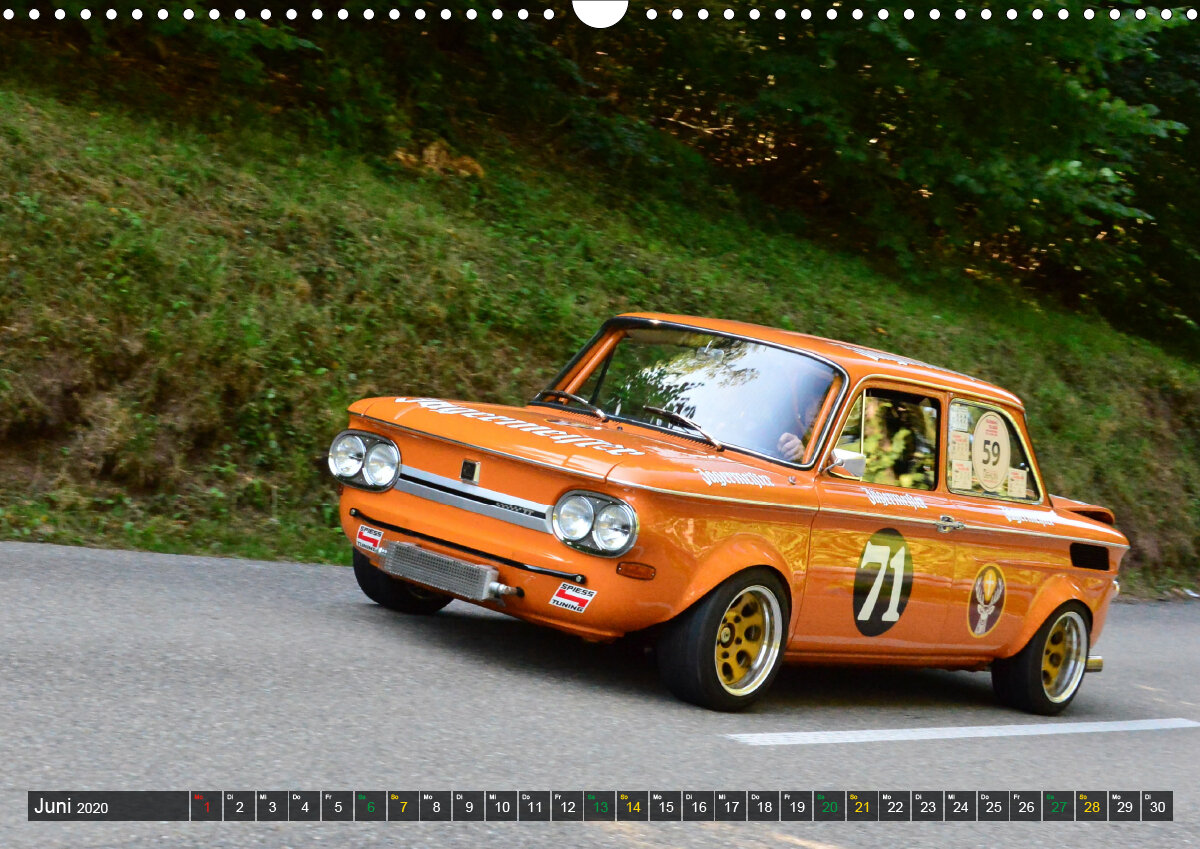Choose day 16 (Di) in the calendar strip
Image resolution: width=1200 pixels, height=849 pixels.
698,806
